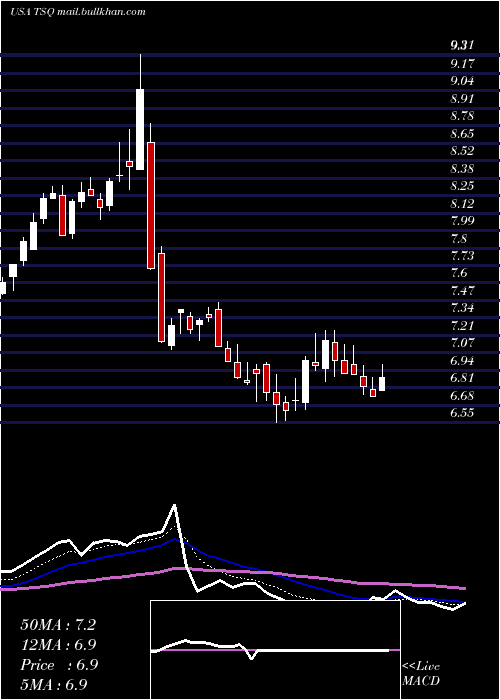Click the 7.07 price axis label

pyautogui.click(x=462, y=343)
